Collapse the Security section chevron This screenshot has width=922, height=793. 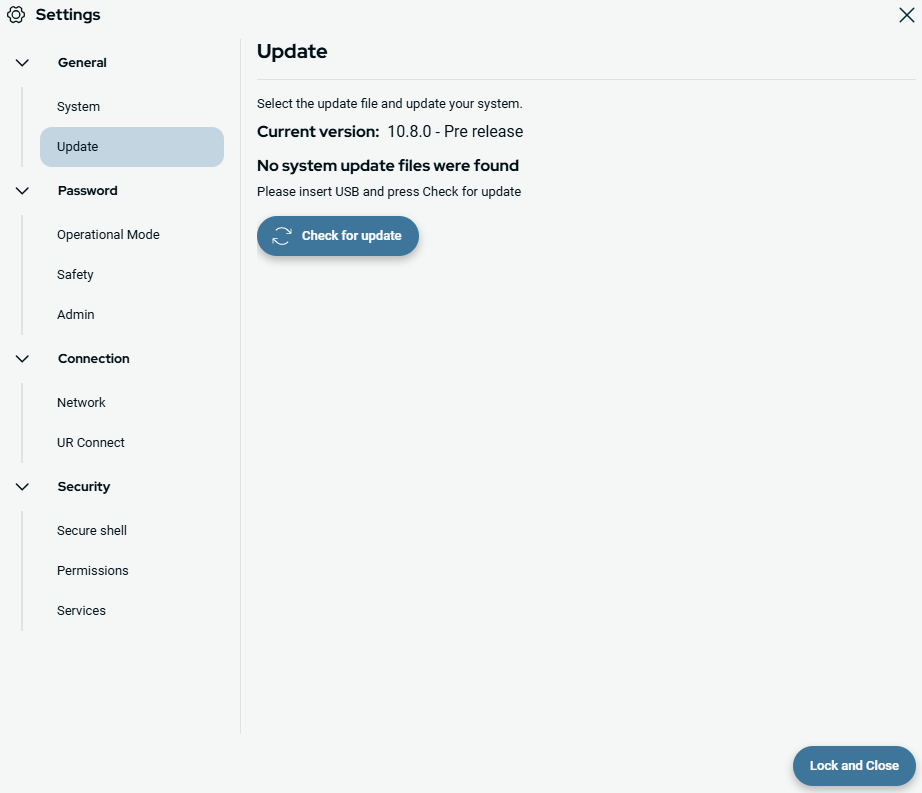pos(23,487)
